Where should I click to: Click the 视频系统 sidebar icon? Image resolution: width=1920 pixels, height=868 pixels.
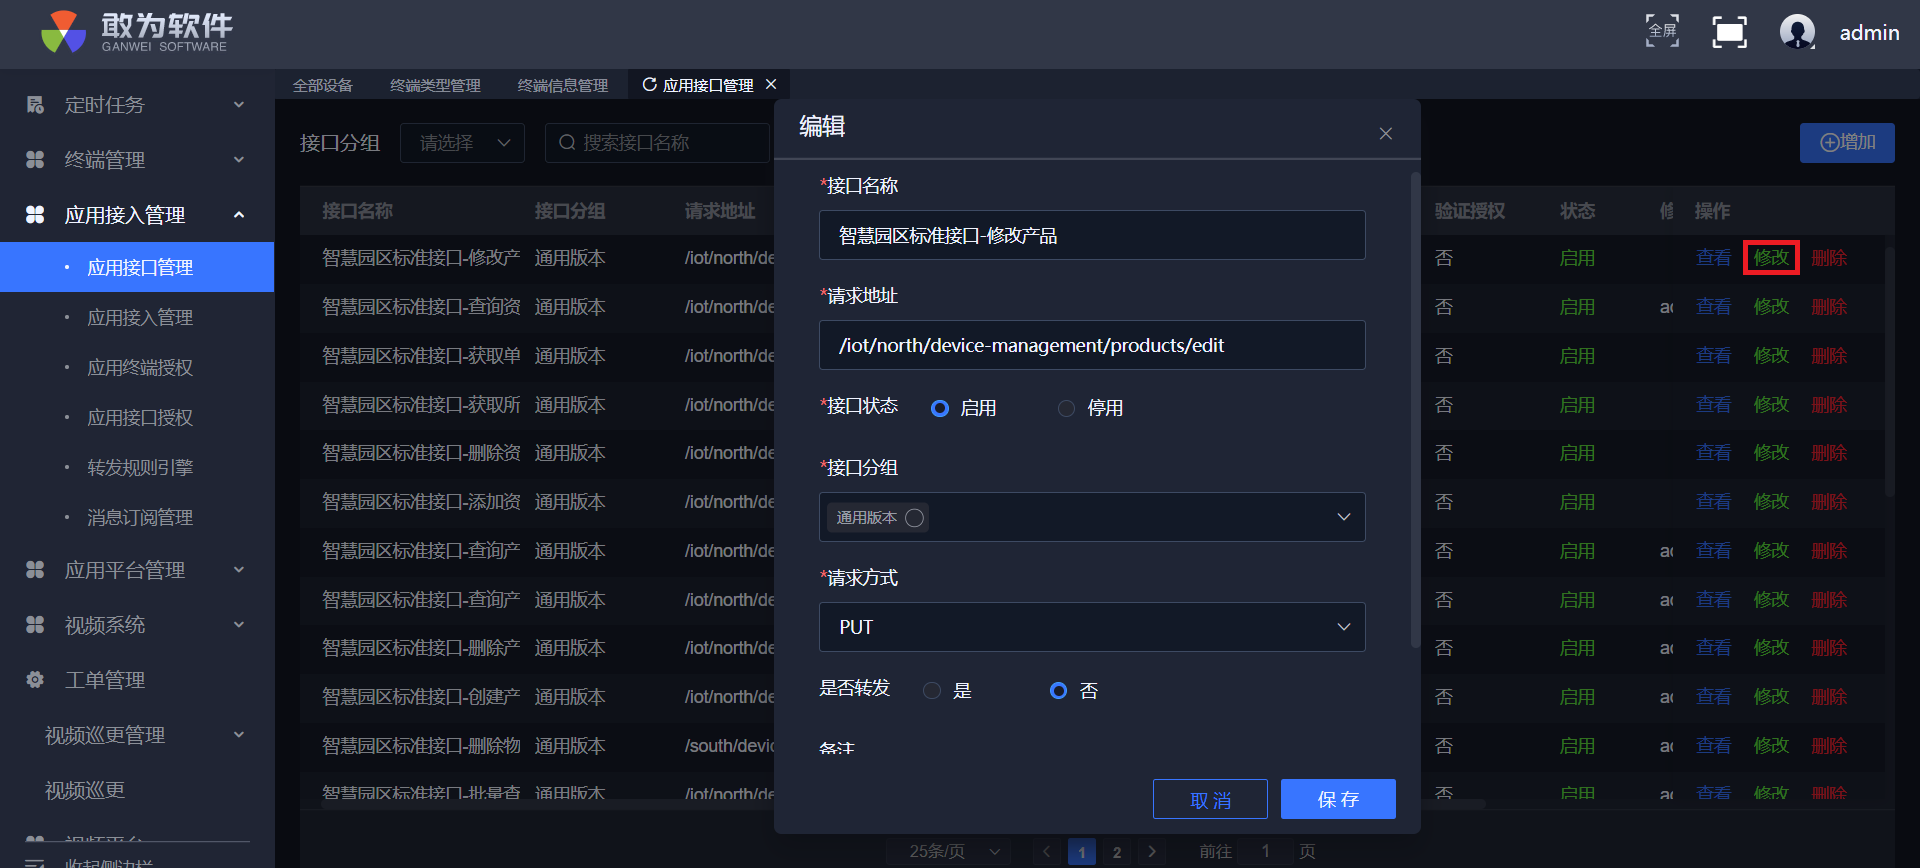point(35,625)
